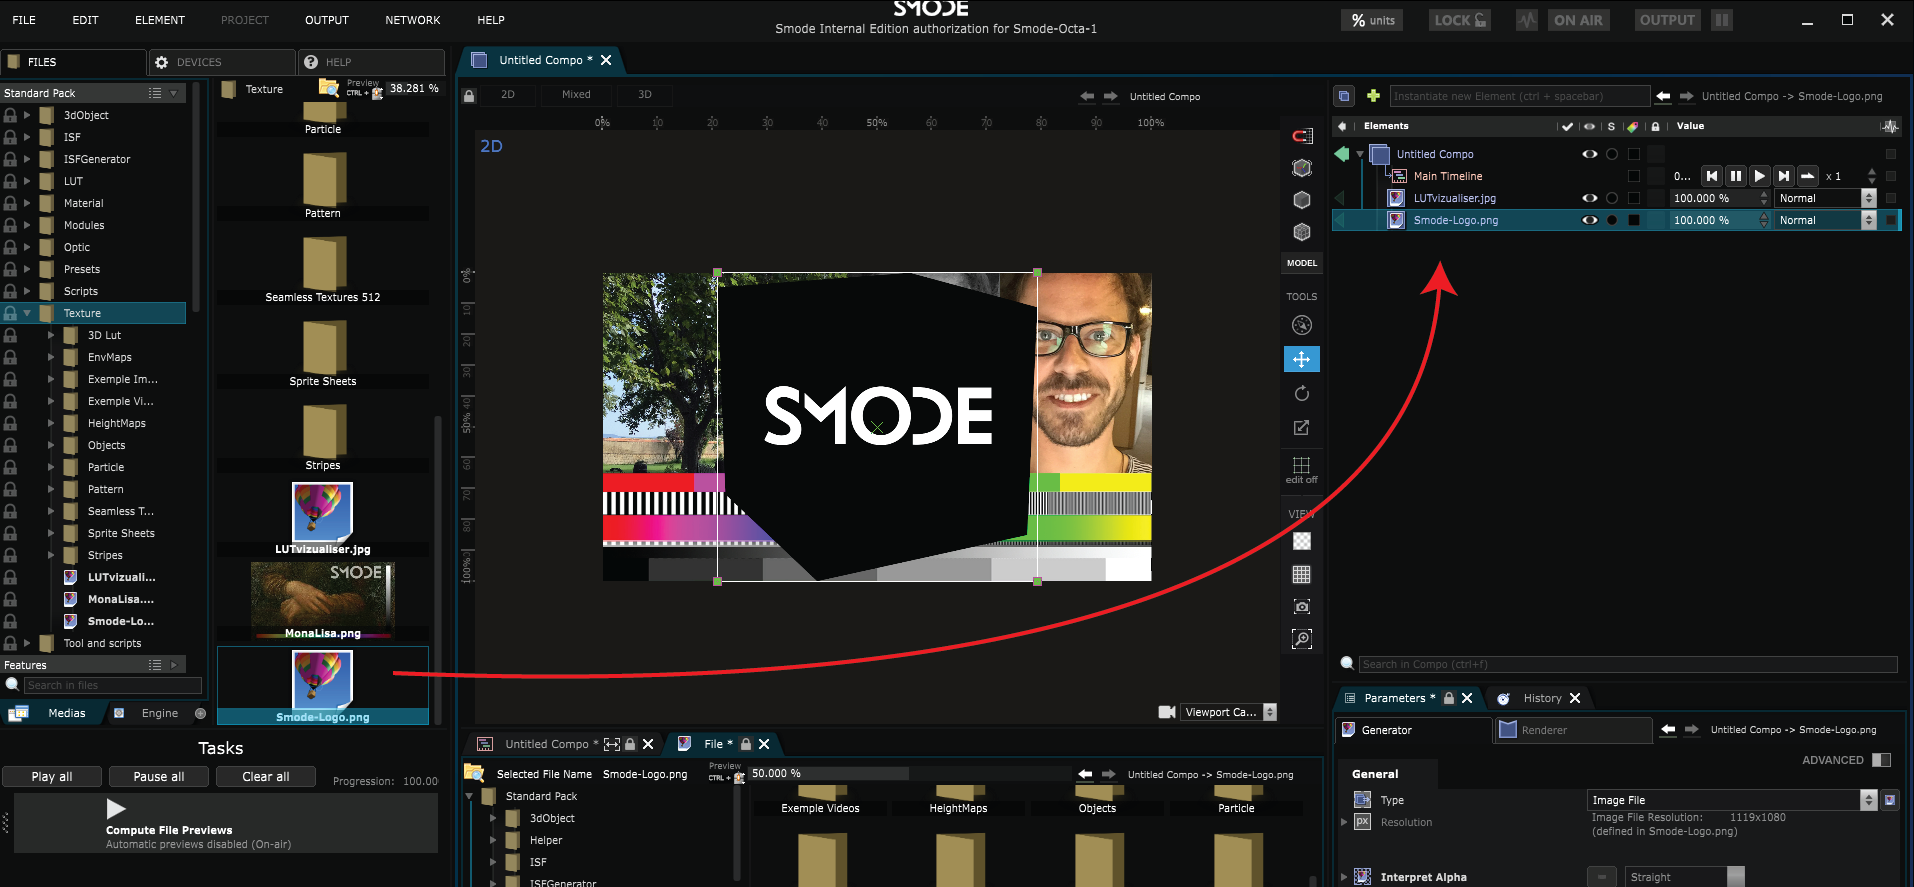Screen dimensions: 1914x887
Task: Expand the Interpret Alpha parameter group
Action: tap(1344, 877)
